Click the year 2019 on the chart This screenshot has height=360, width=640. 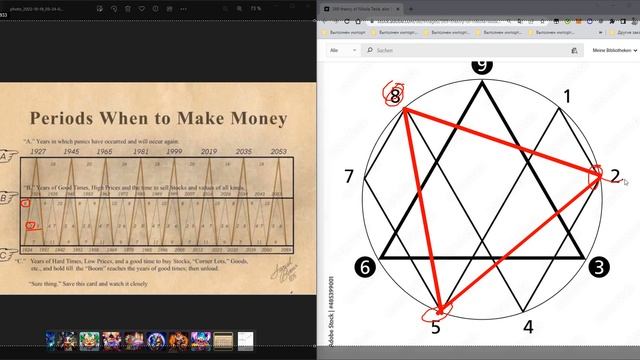point(209,151)
